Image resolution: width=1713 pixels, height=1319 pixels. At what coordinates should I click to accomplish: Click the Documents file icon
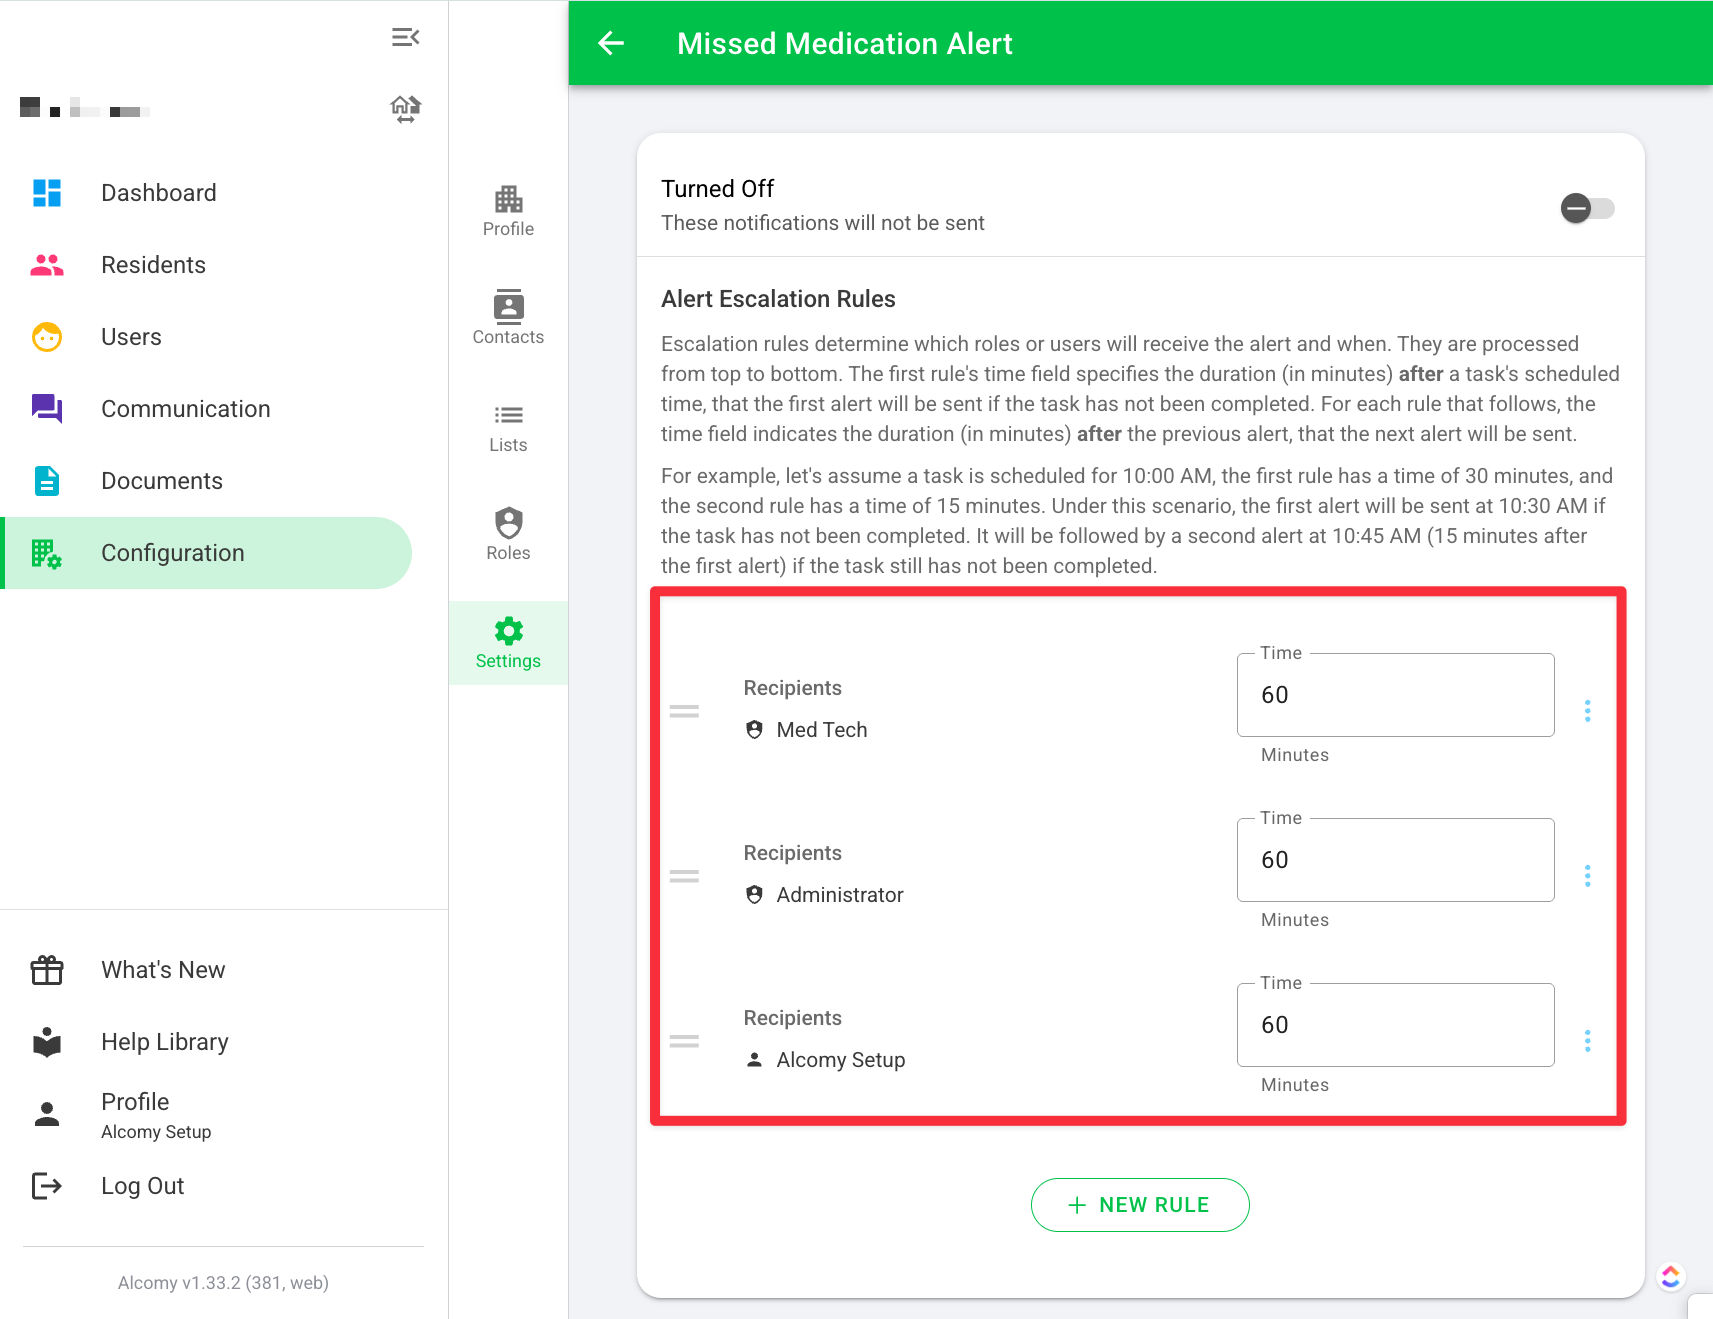coord(47,481)
